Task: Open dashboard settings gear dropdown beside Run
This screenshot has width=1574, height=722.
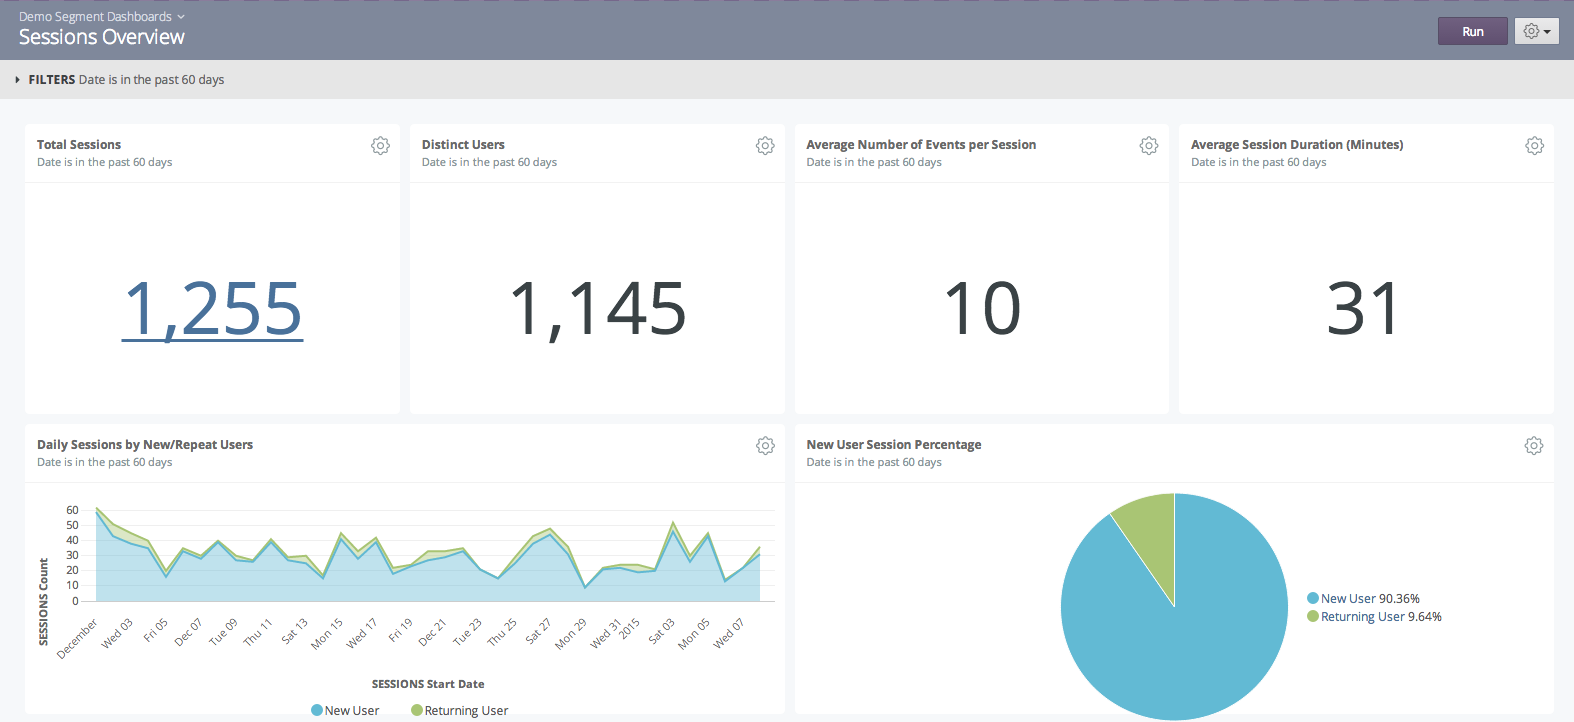Action: pos(1536,32)
